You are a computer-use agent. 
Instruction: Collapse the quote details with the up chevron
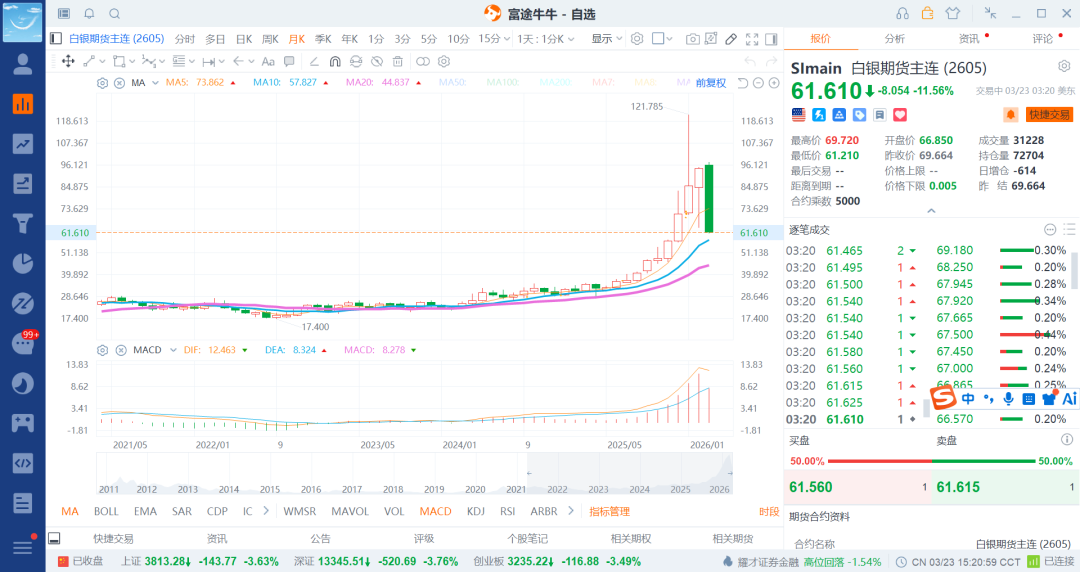tap(931, 211)
